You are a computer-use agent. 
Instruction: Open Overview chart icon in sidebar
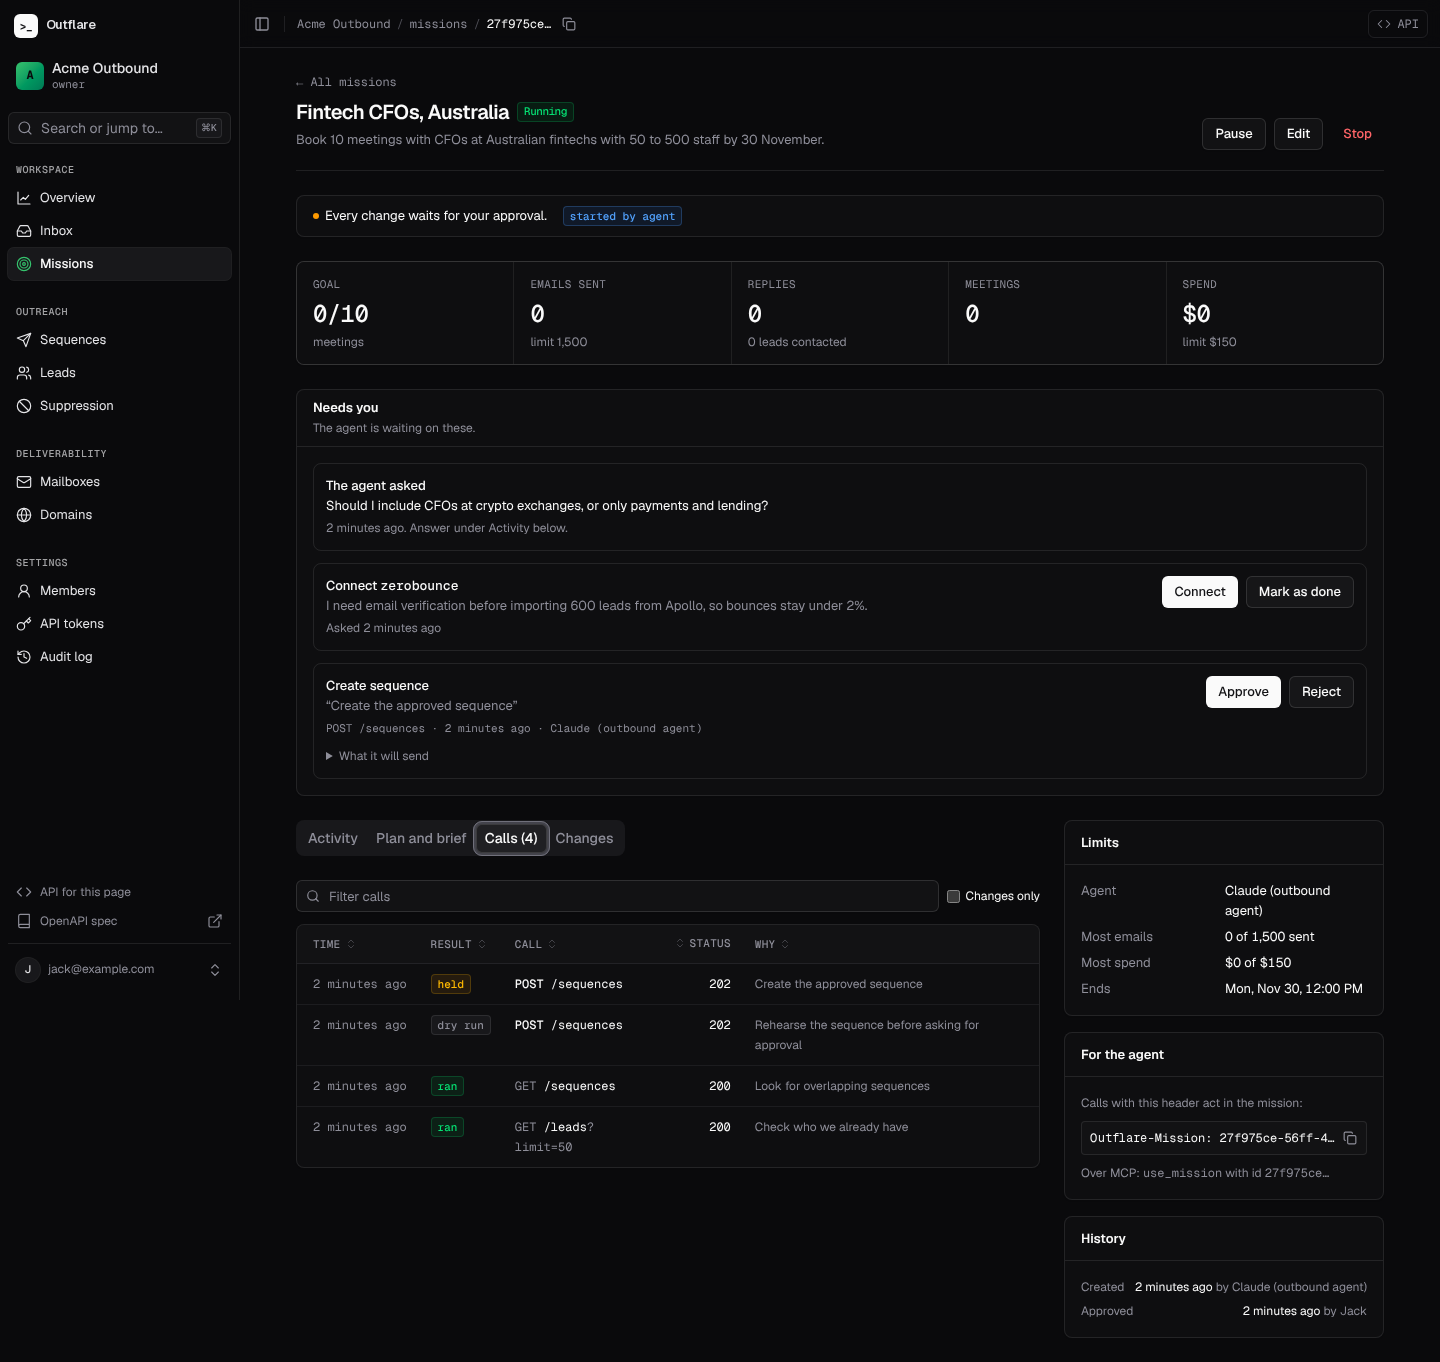[x=24, y=198]
